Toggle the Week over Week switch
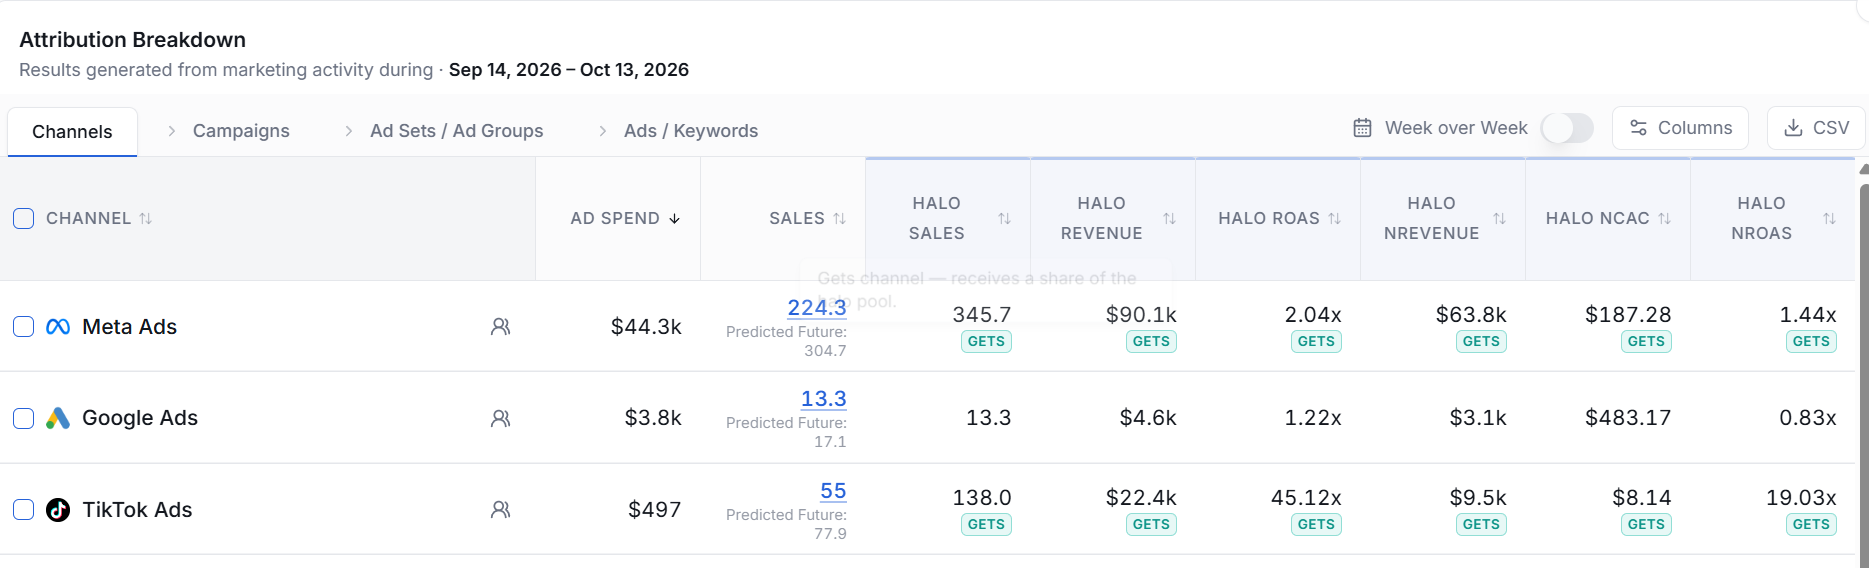The height and width of the screenshot is (568, 1869). [x=1567, y=128]
